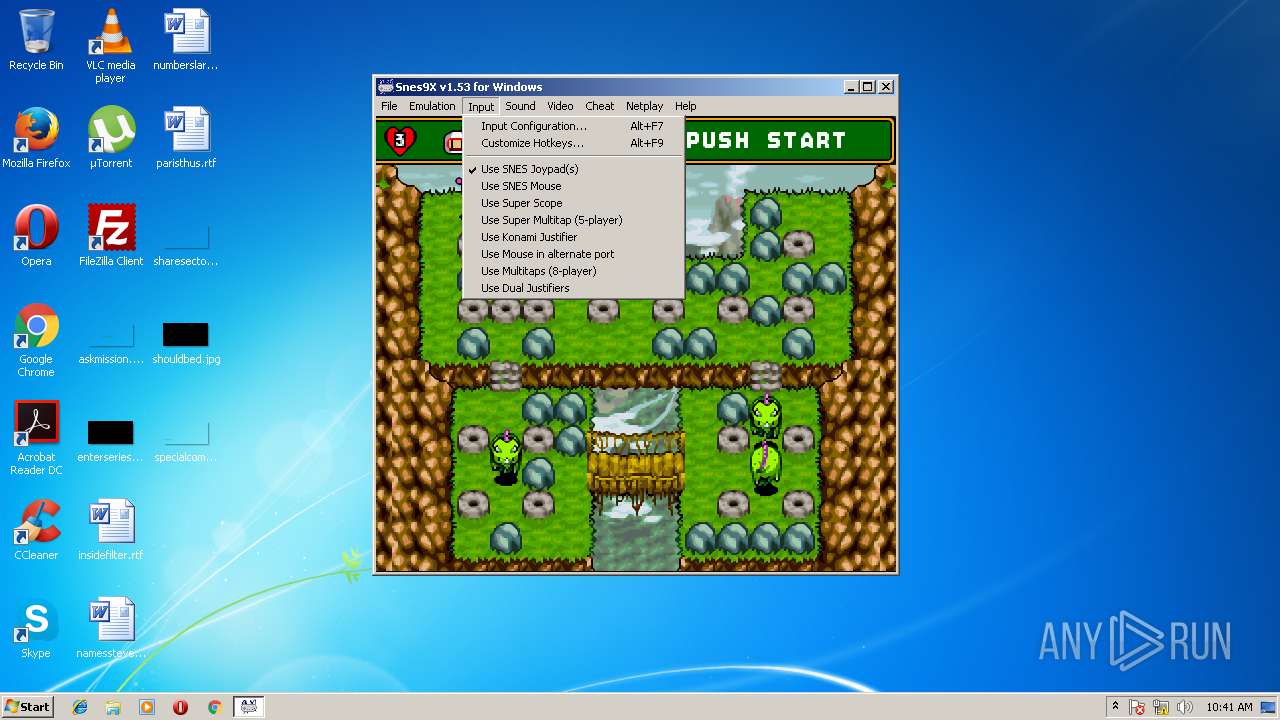1280x720 pixels.
Task: Open the Emulation menu
Action: (432, 106)
